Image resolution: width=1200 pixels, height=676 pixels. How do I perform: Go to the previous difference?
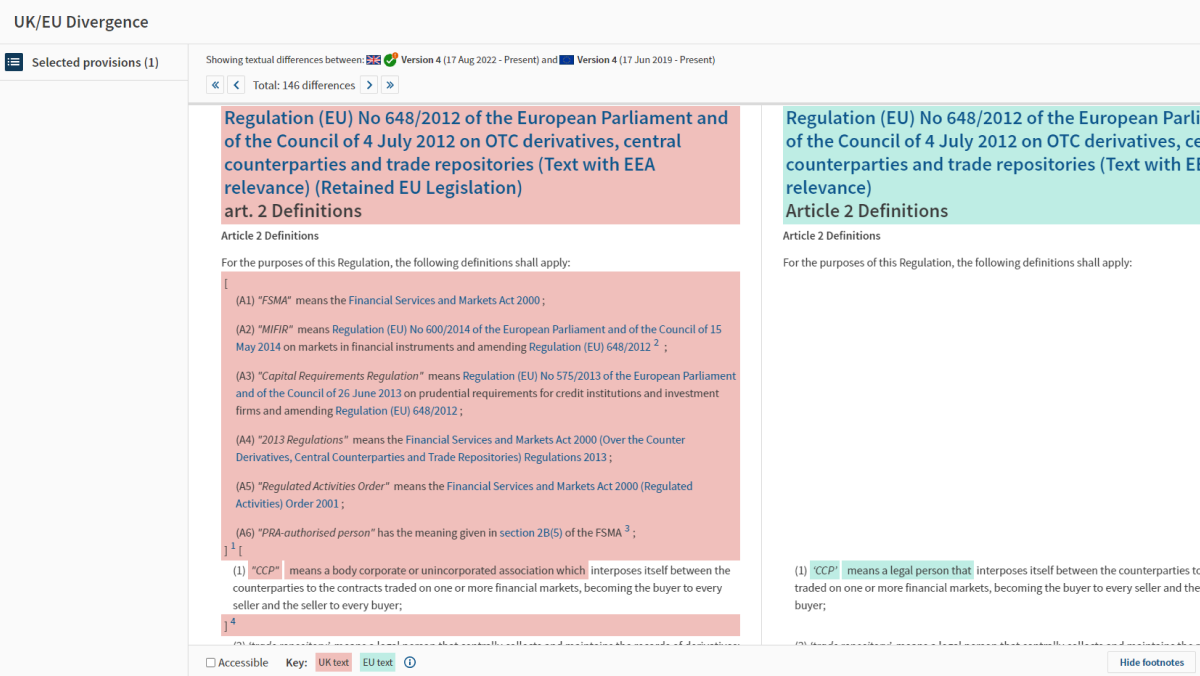pyautogui.click(x=236, y=85)
